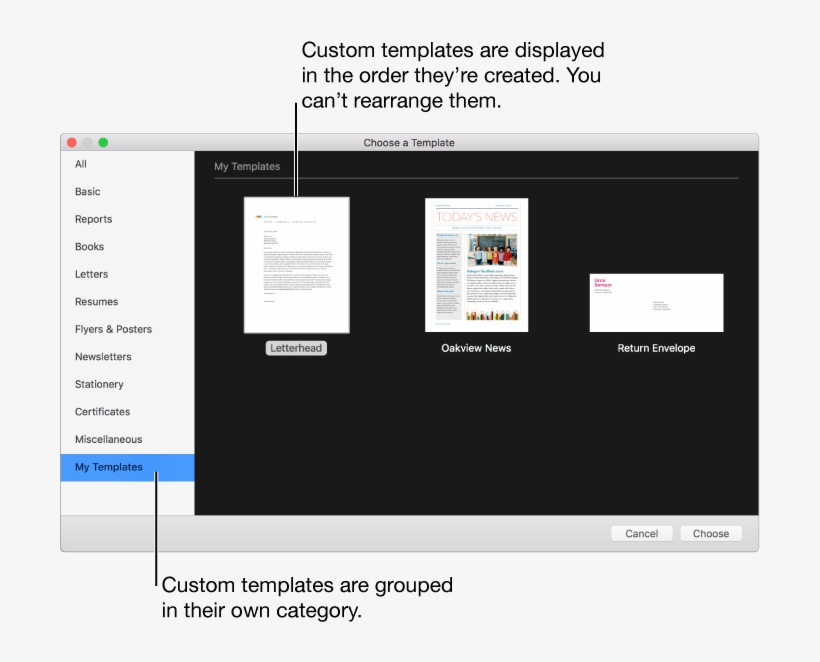Click the green zoom window button
This screenshot has width=820, height=662.
click(x=102, y=143)
